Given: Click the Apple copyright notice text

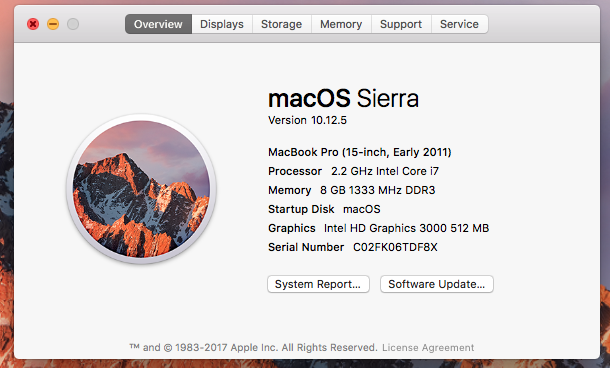Looking at the screenshot, I should [253, 347].
